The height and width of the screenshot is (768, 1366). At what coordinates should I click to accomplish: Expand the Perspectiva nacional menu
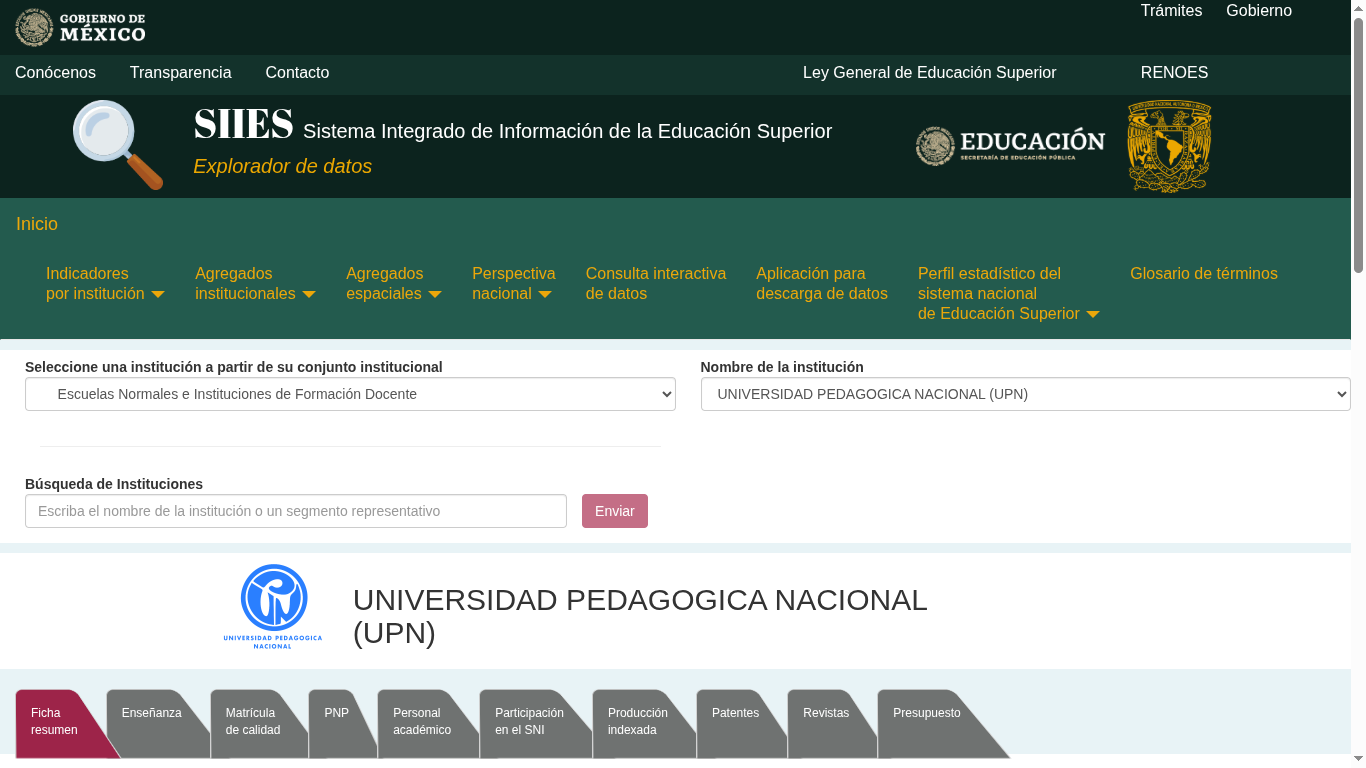point(513,284)
